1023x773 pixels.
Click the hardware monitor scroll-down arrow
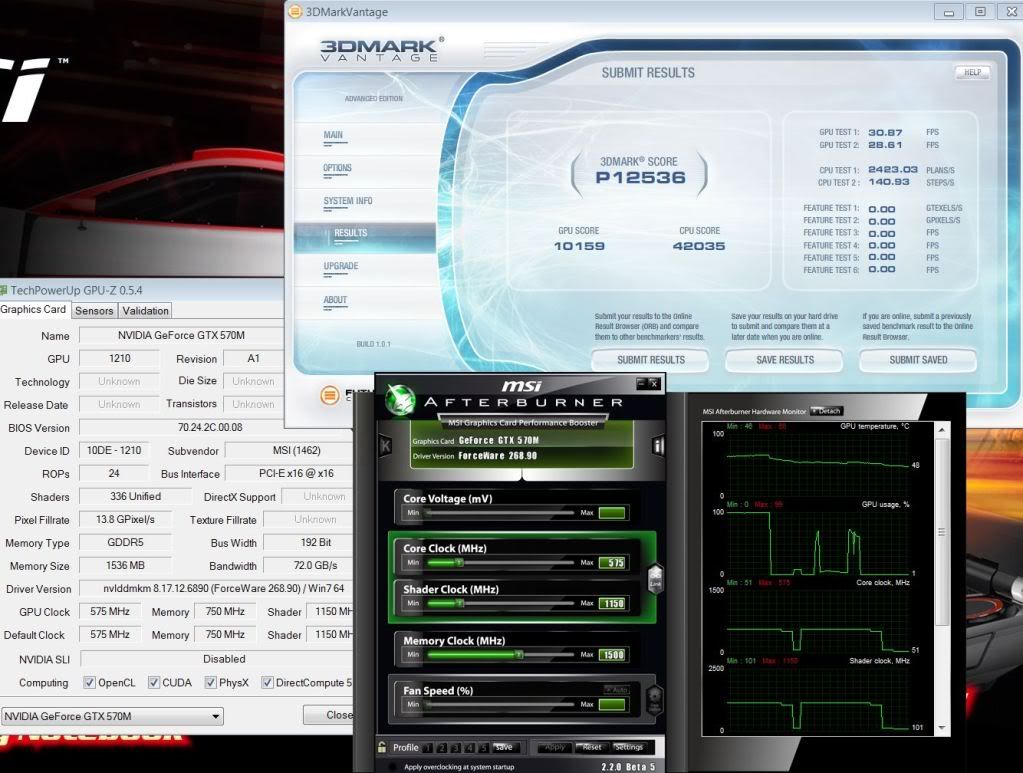[x=941, y=727]
